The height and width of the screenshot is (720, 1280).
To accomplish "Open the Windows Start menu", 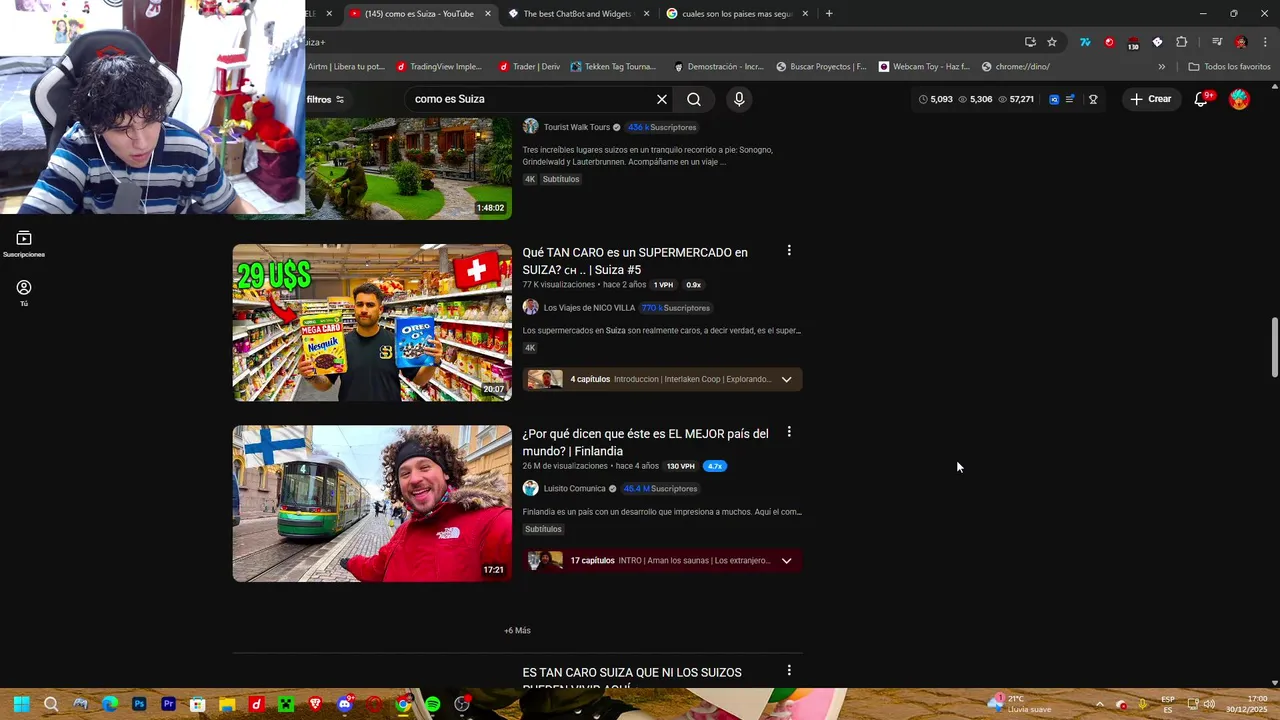I will (21, 704).
